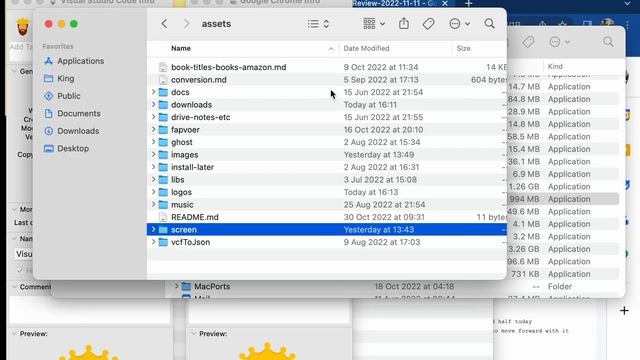Switch list view style in assets toolbar

[318, 24]
